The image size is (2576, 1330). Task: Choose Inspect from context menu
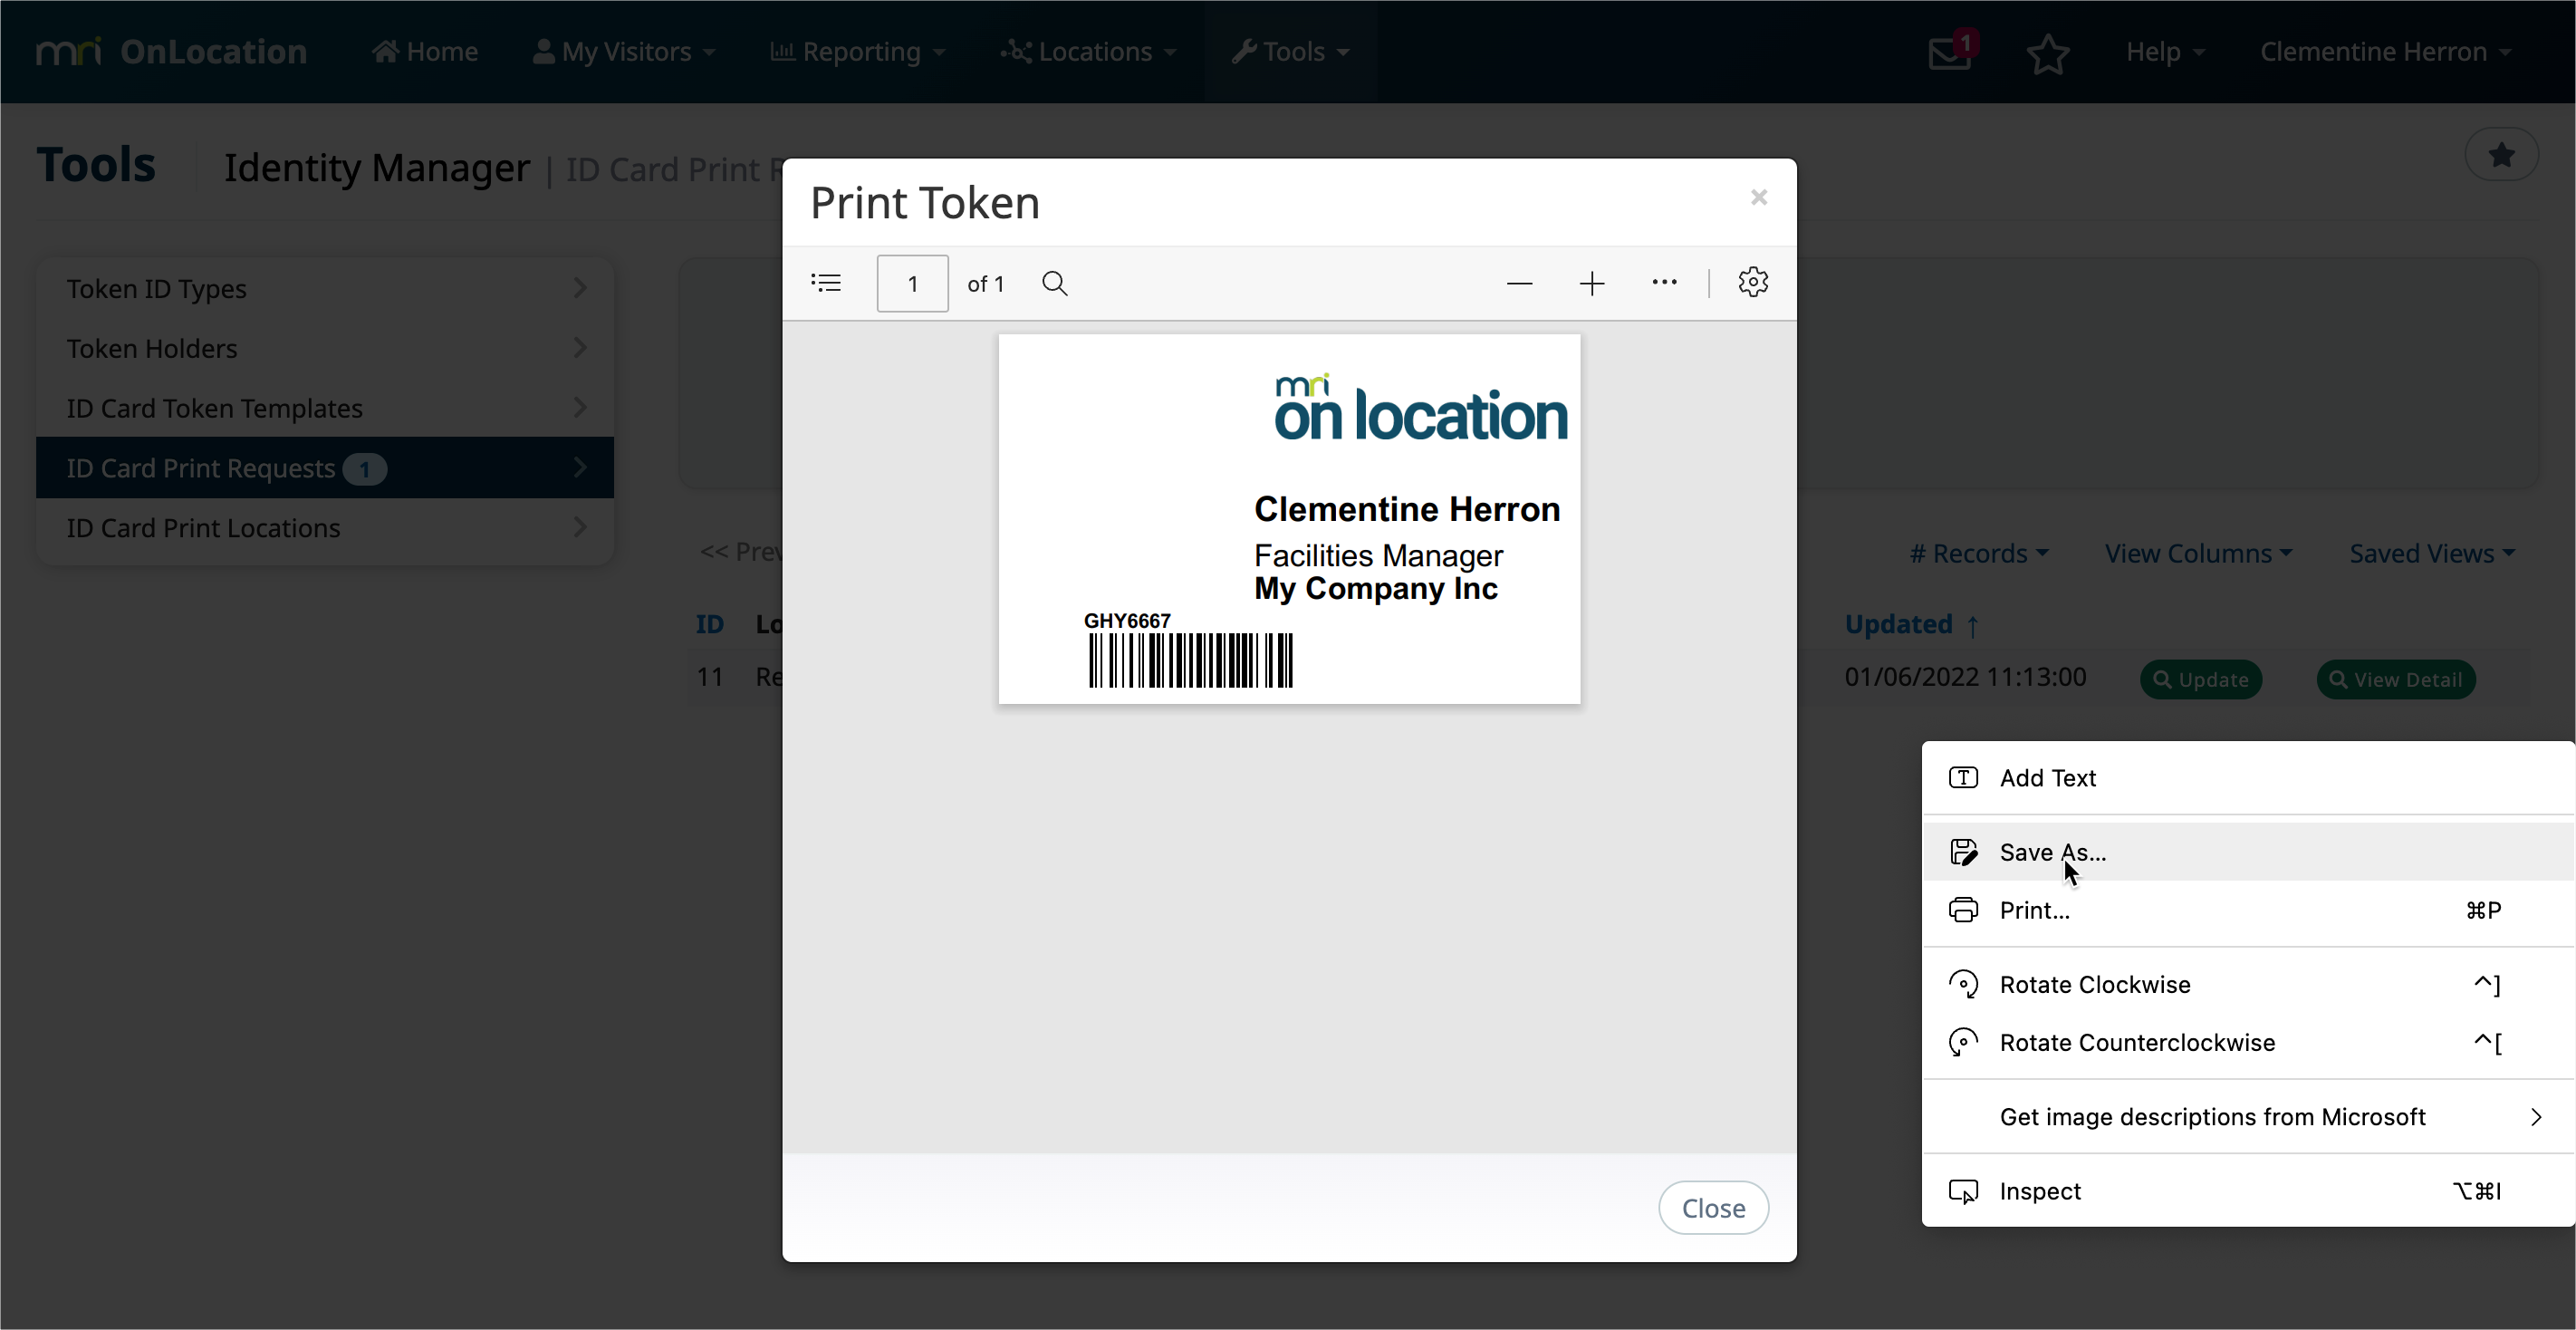2248,1191
